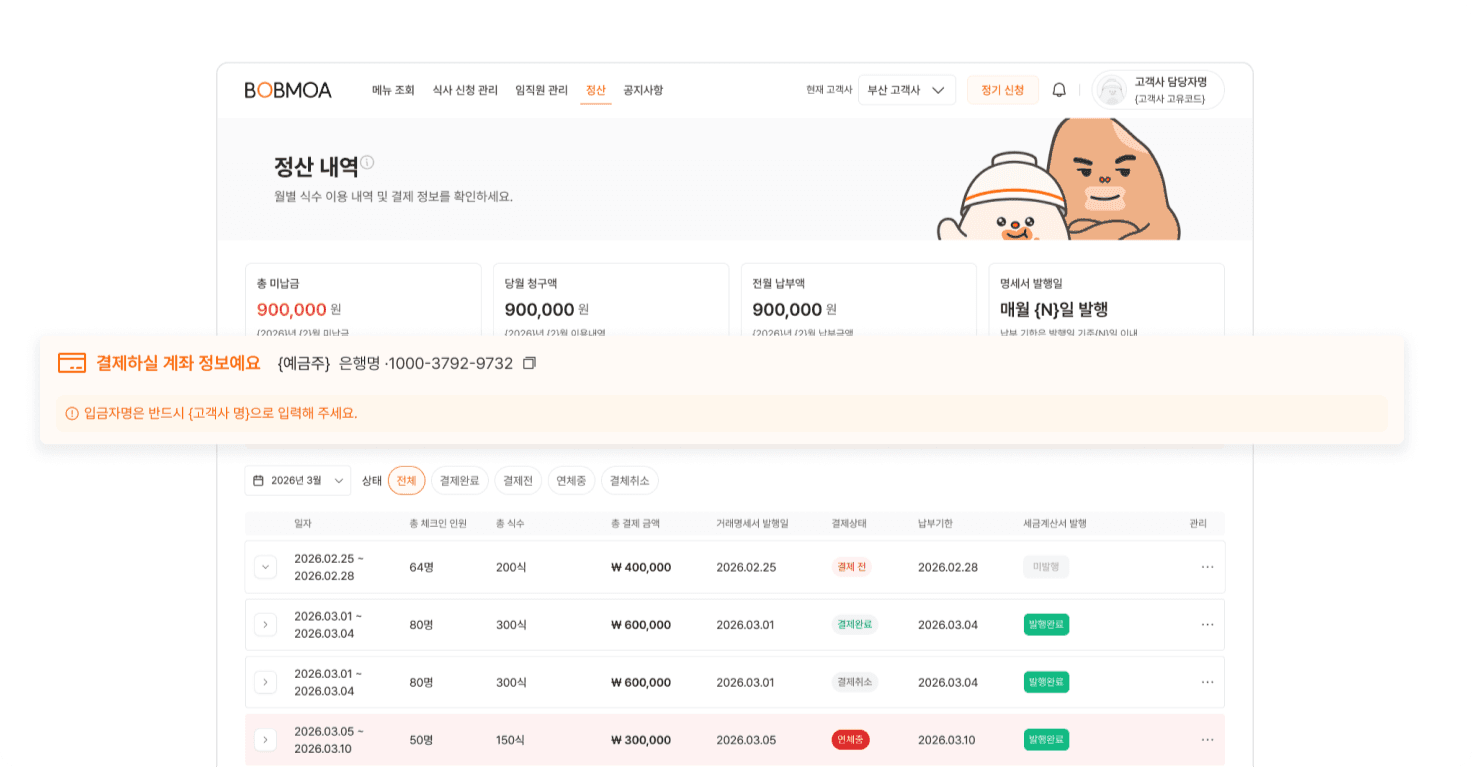This screenshot has height=768, width=1472.
Task: Go to 식사 신청 관리
Action: 465,90
